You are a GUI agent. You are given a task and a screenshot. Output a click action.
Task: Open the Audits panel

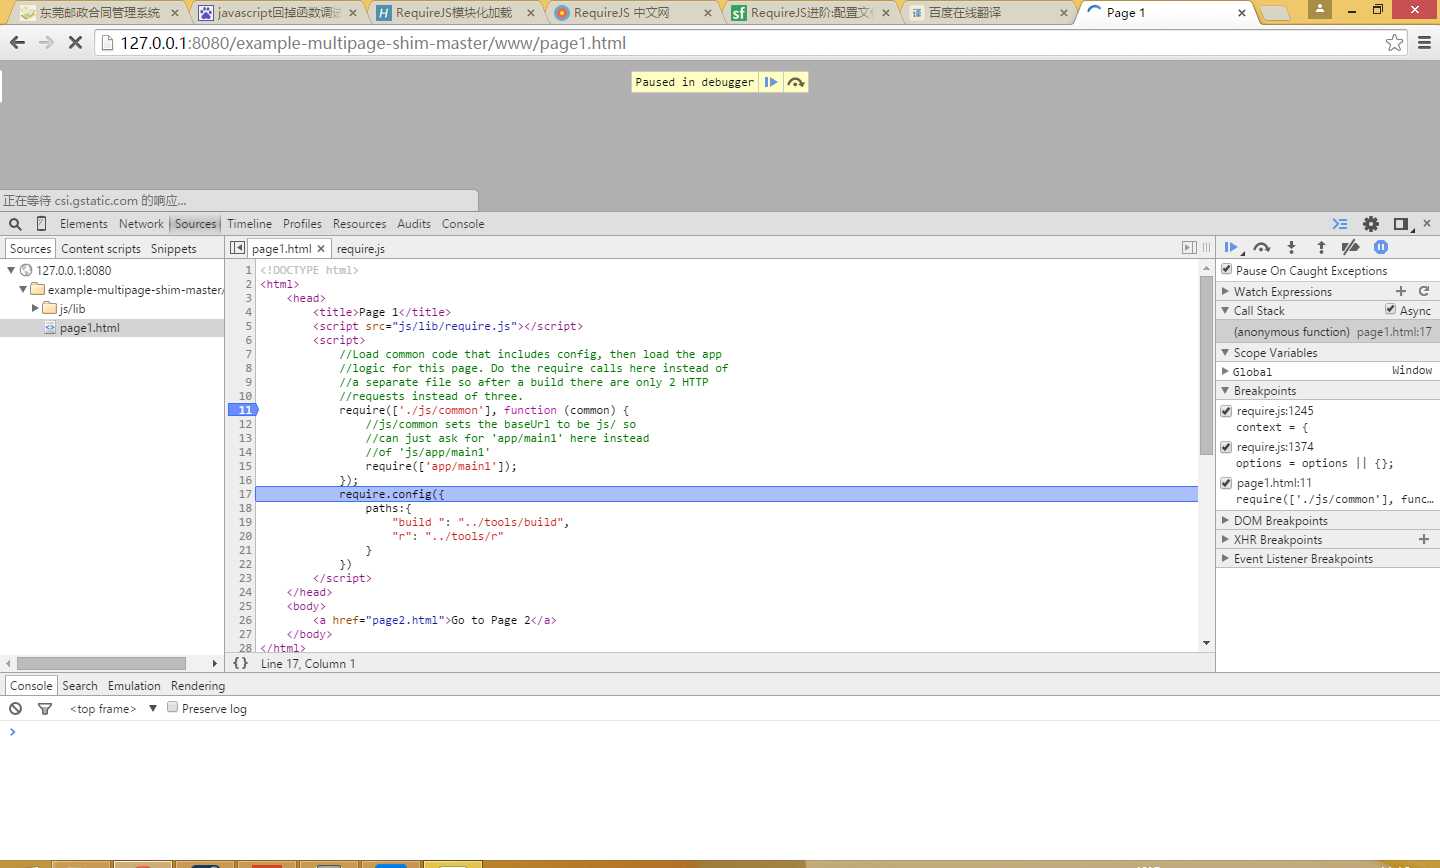[x=414, y=224]
